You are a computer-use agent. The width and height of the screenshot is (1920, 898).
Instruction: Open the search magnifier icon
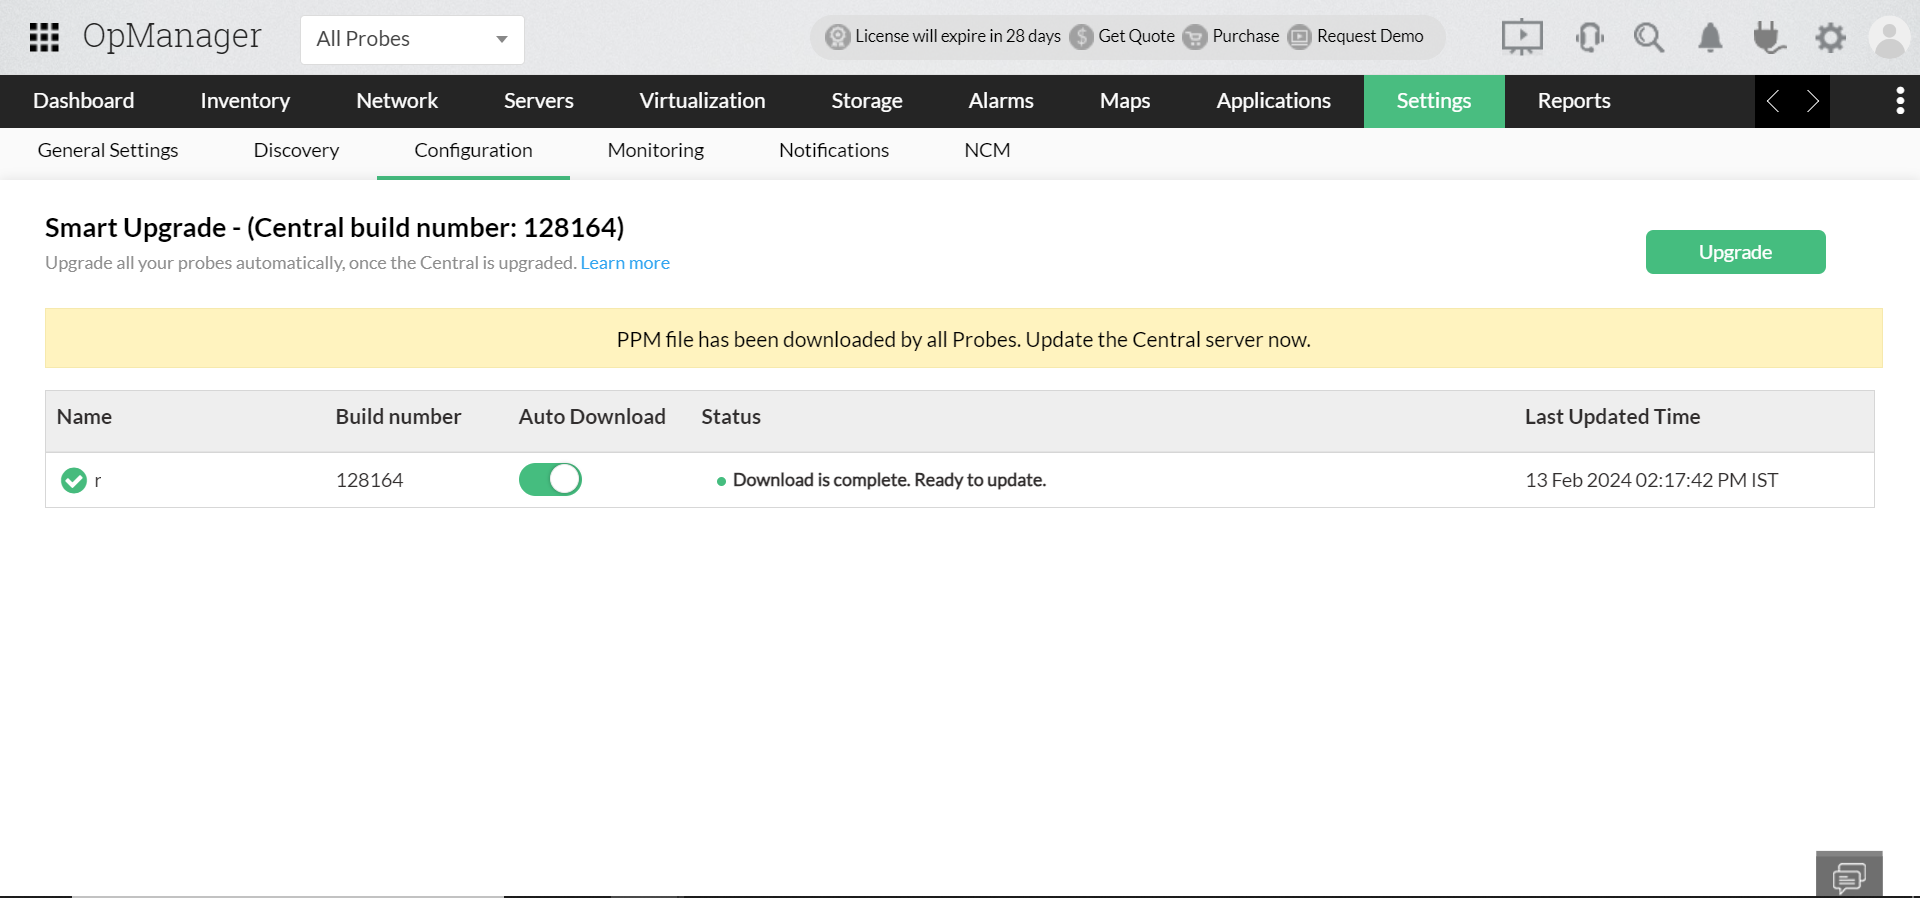click(x=1649, y=38)
